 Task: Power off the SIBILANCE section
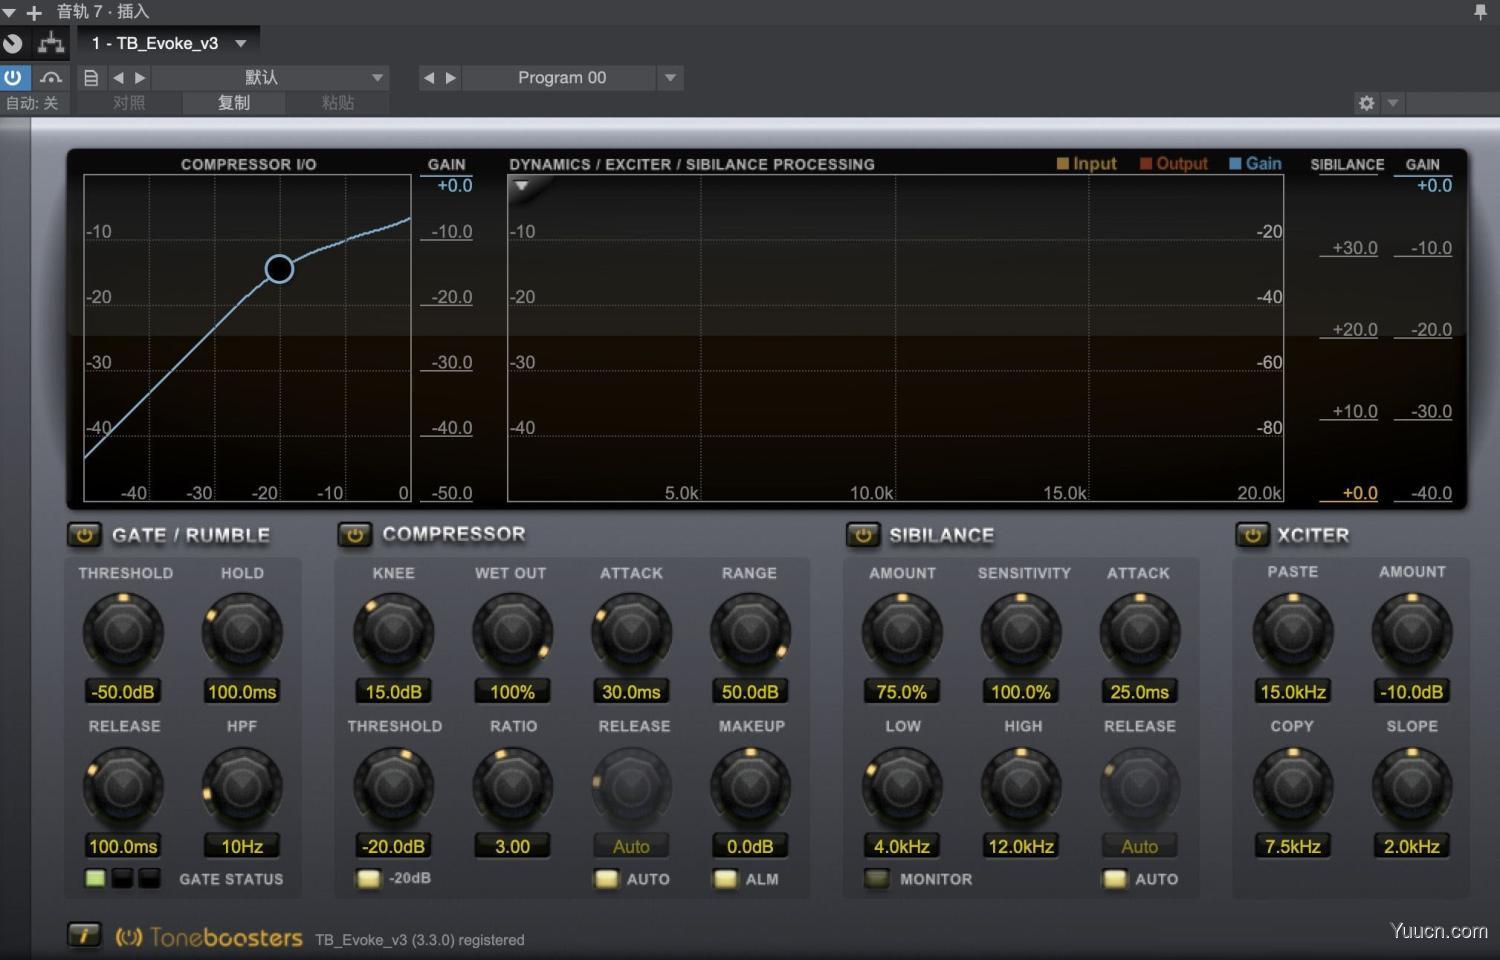click(863, 535)
